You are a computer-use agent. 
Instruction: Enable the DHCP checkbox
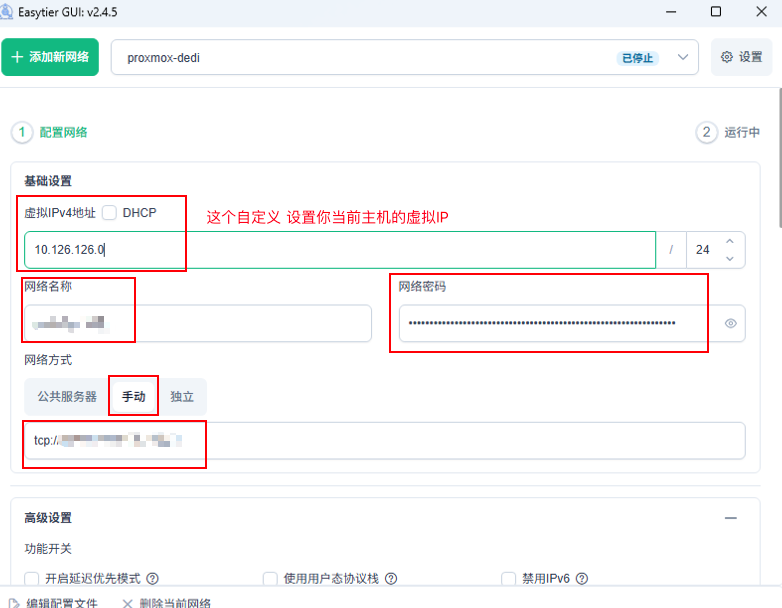coord(109,213)
